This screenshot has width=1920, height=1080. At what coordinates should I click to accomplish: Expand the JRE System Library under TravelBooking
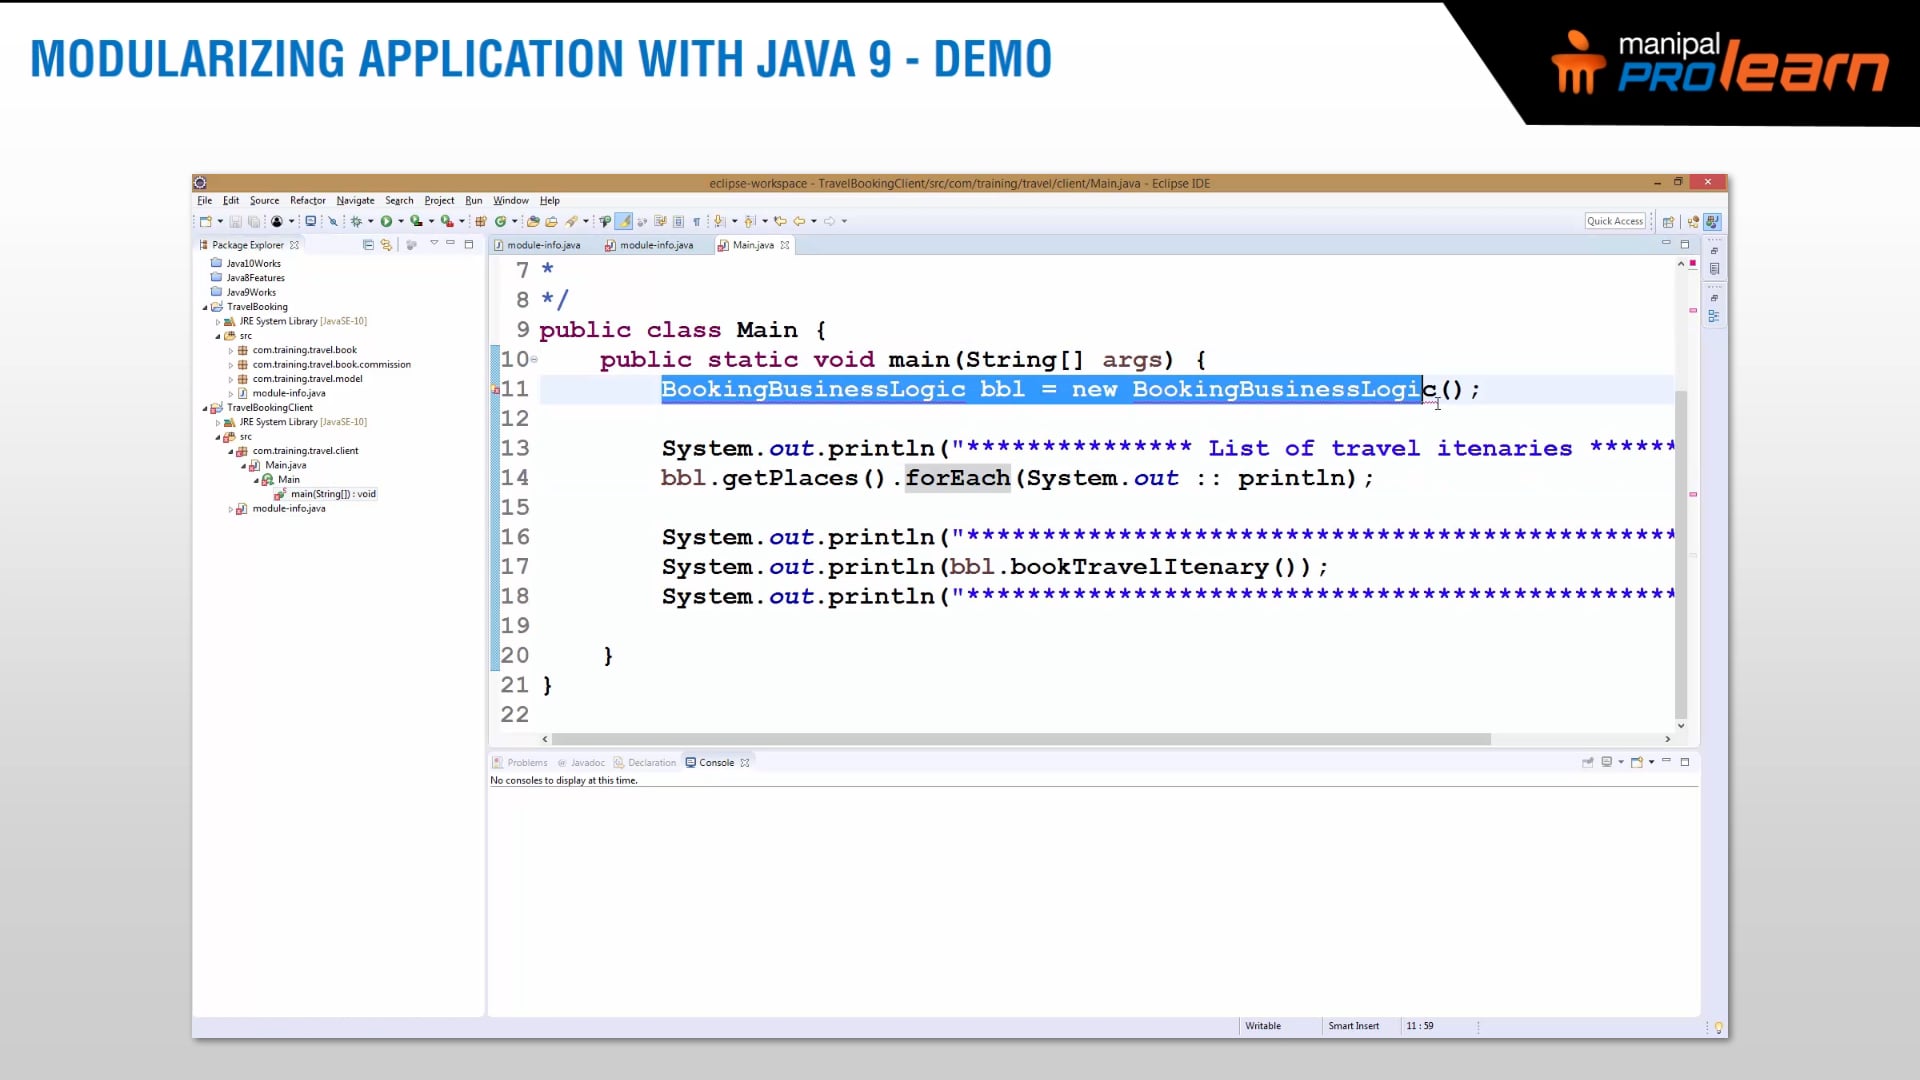point(217,321)
